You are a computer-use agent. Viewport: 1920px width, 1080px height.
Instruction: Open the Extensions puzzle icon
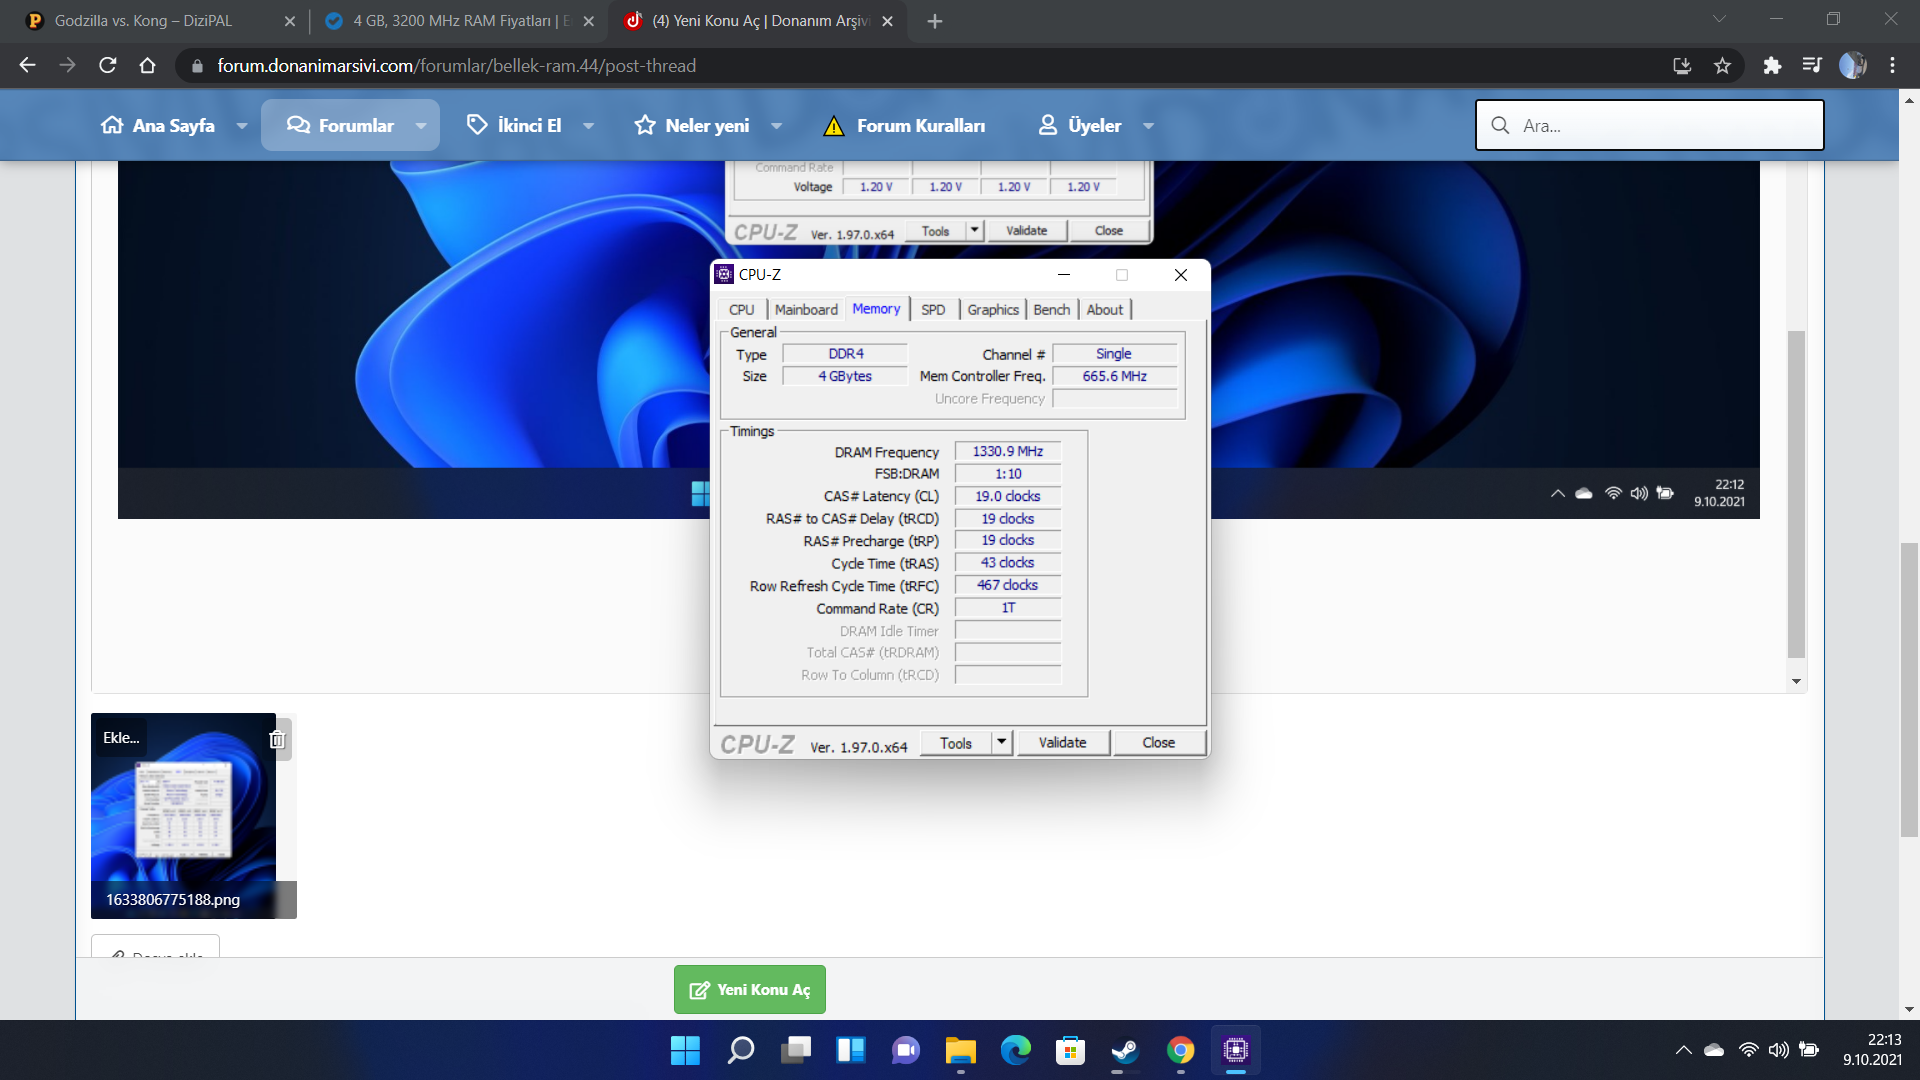pyautogui.click(x=1772, y=66)
